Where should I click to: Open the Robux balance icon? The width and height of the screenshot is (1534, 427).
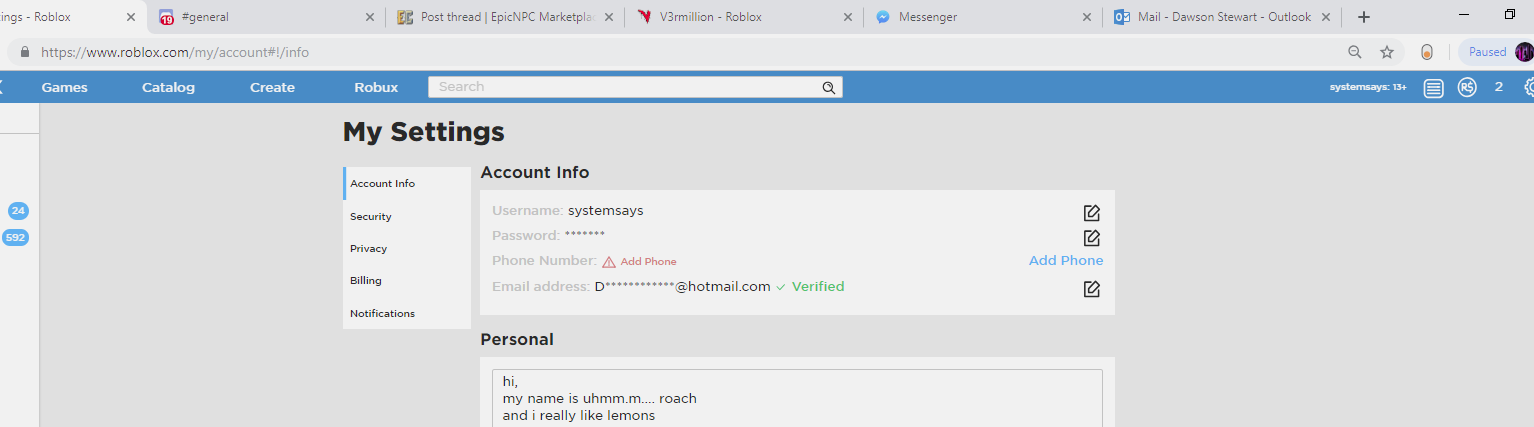point(1467,88)
